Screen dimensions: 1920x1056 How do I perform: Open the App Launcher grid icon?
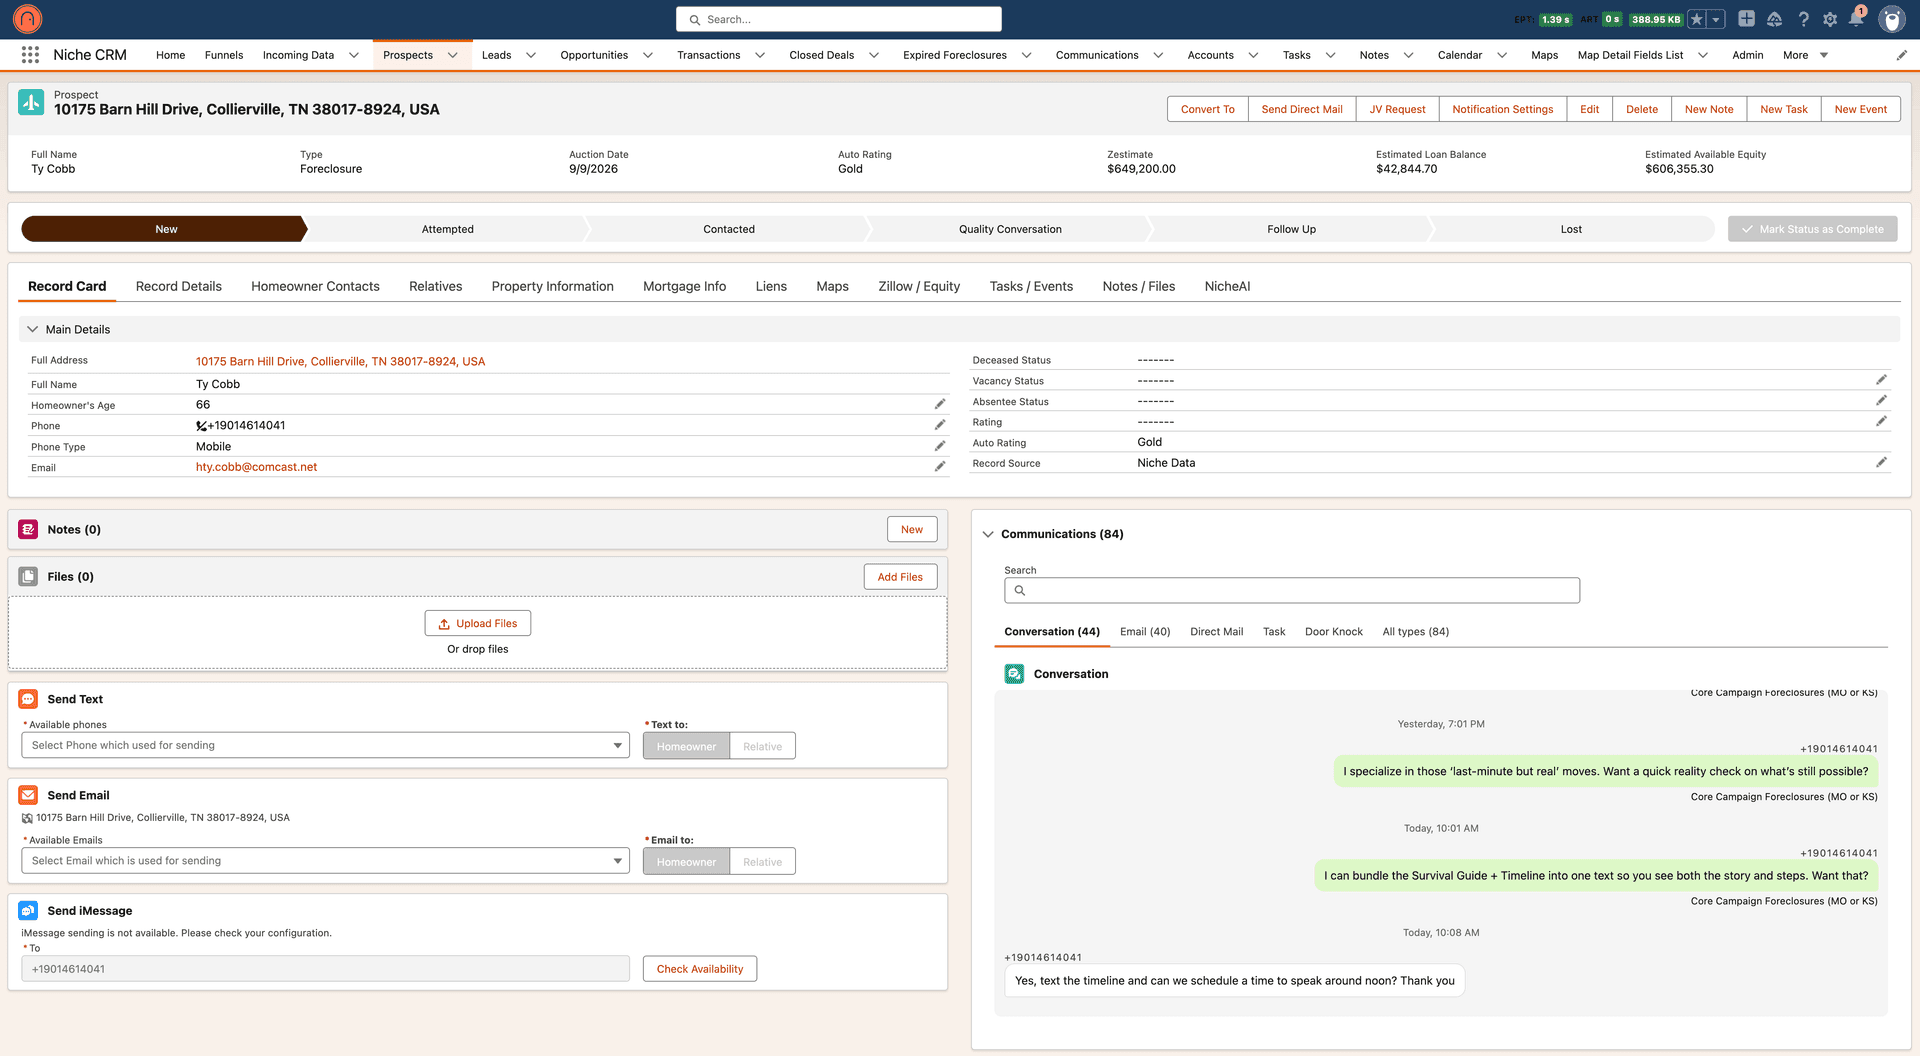pos(30,55)
